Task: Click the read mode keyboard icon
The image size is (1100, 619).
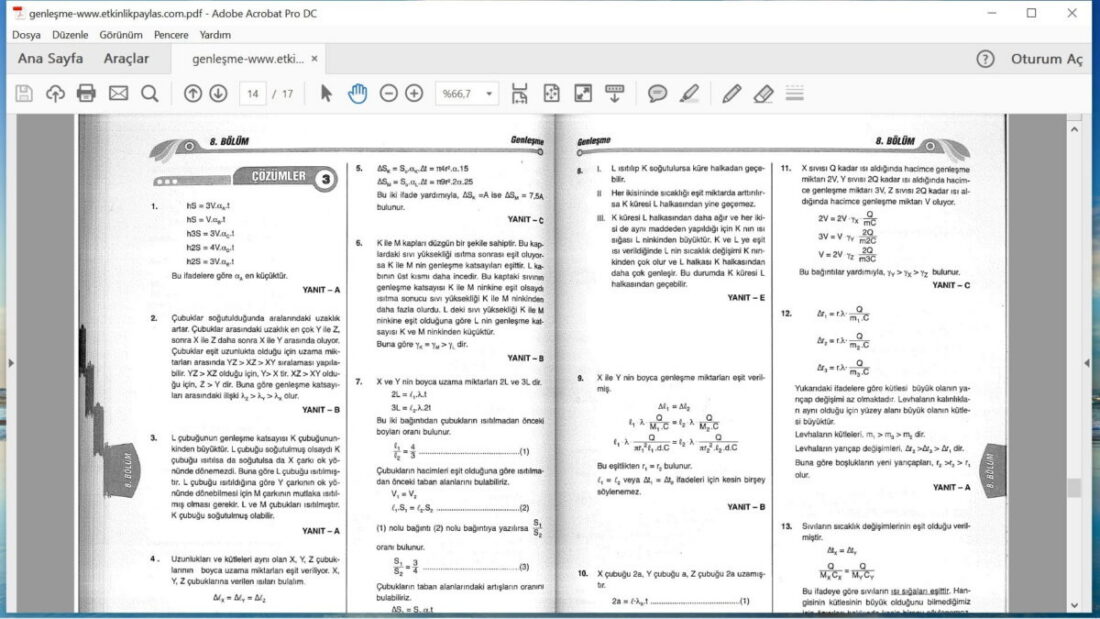Action: click(615, 93)
